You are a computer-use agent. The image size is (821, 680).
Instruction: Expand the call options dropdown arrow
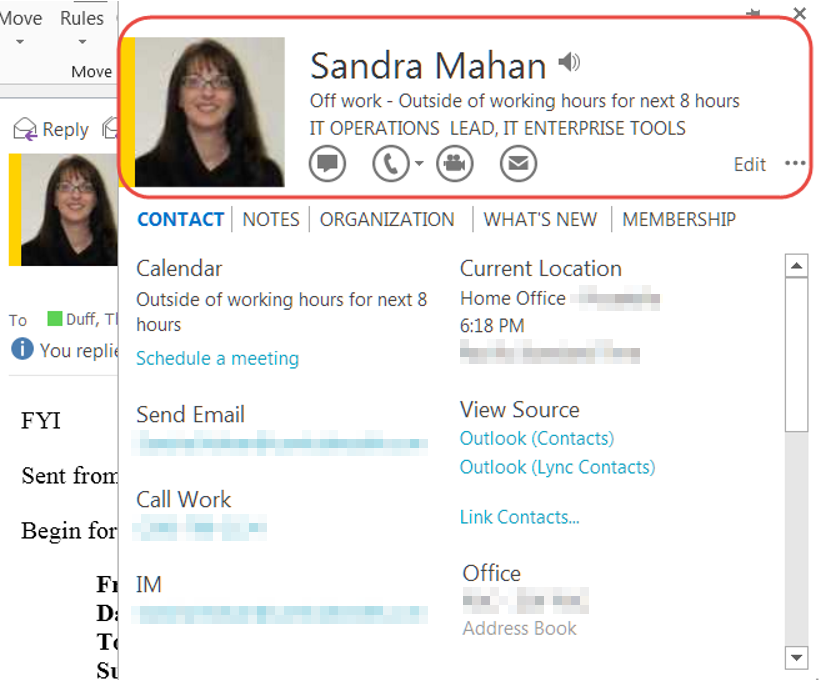(x=419, y=164)
